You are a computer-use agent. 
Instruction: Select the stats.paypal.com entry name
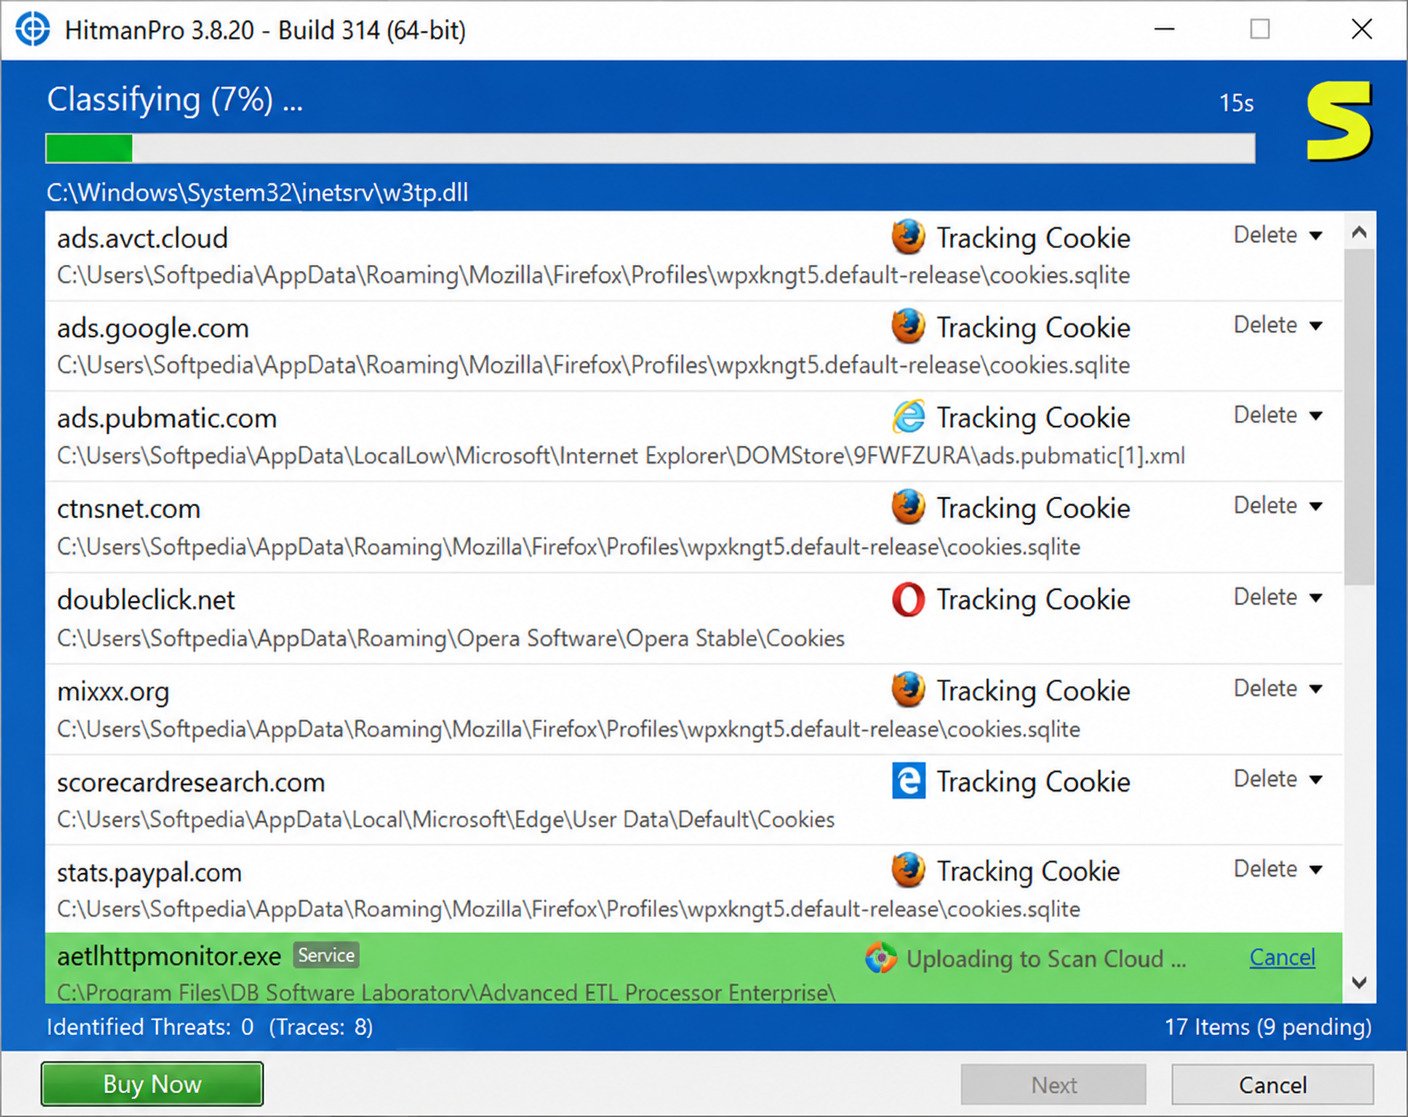(149, 873)
